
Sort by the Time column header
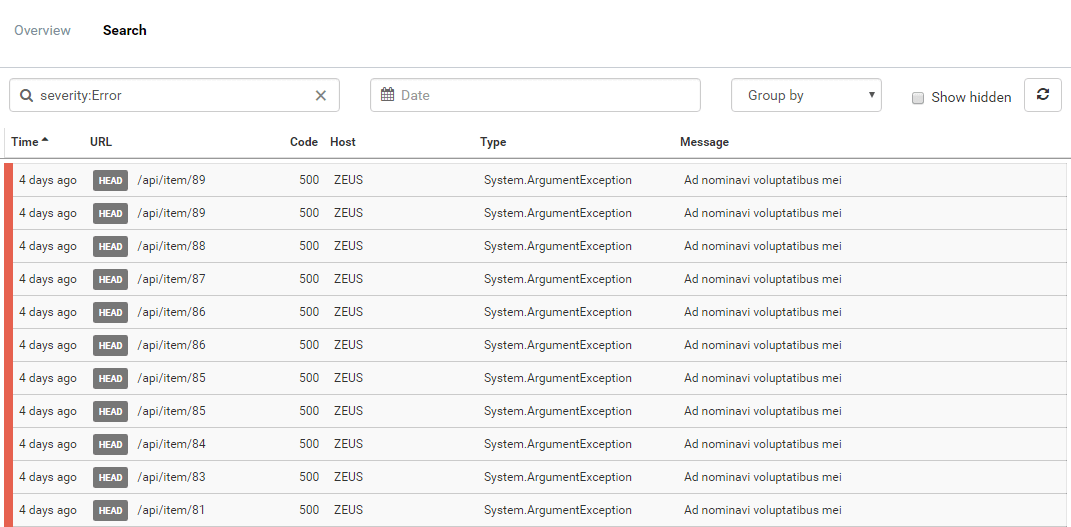25,142
